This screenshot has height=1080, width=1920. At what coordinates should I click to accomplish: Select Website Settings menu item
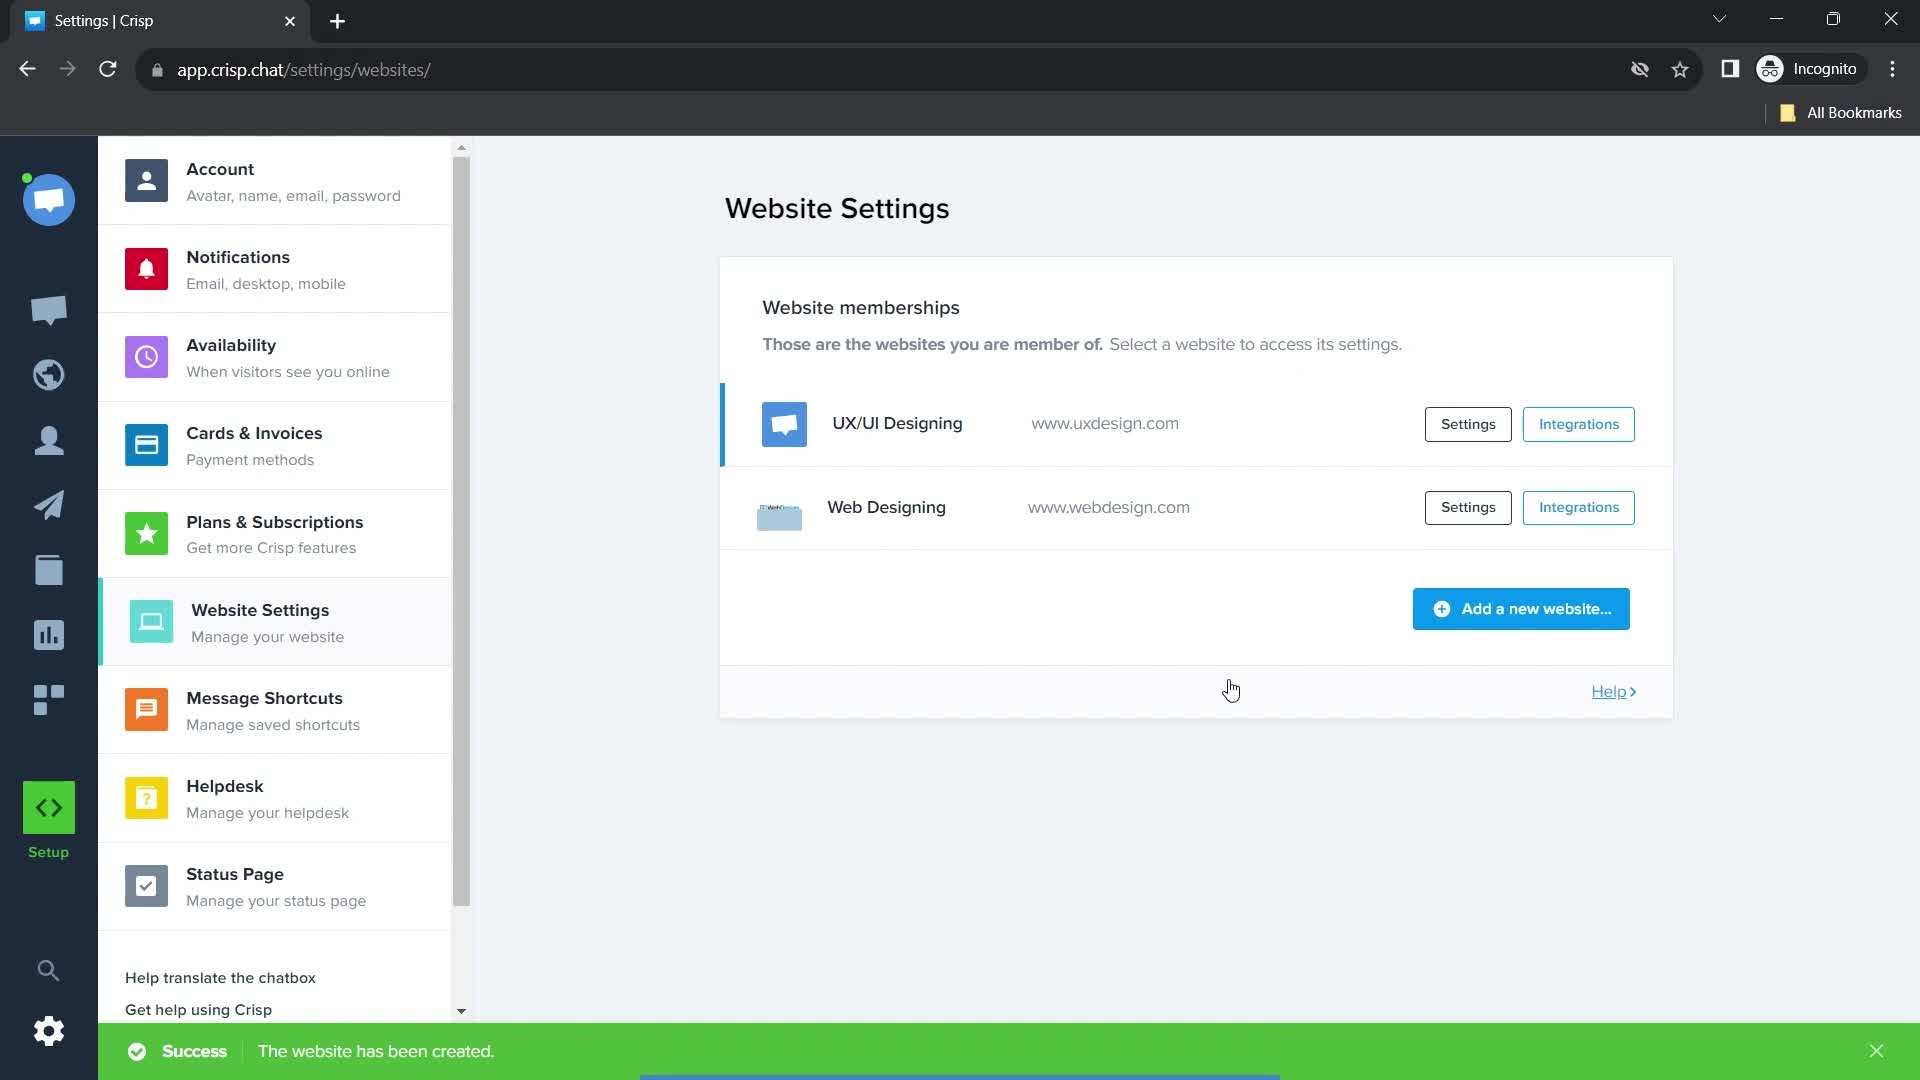pyautogui.click(x=260, y=622)
